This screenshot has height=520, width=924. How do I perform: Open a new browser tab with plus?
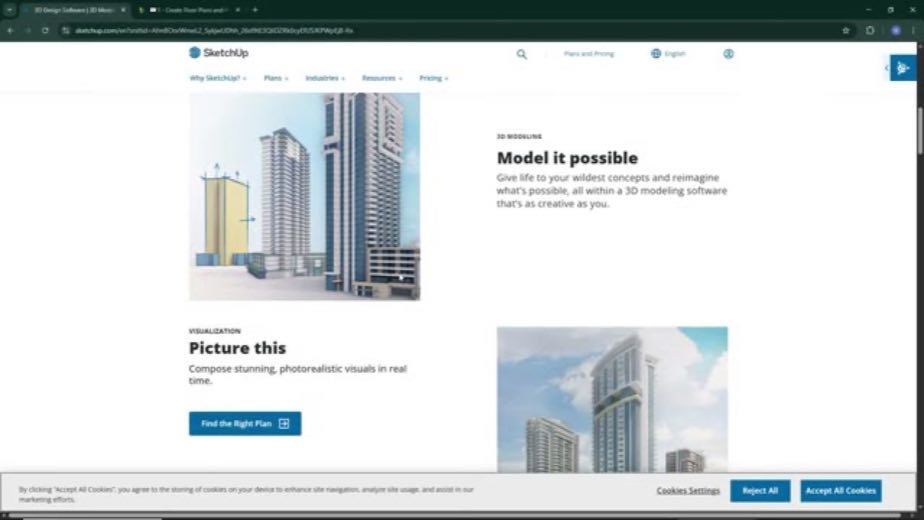(x=255, y=10)
